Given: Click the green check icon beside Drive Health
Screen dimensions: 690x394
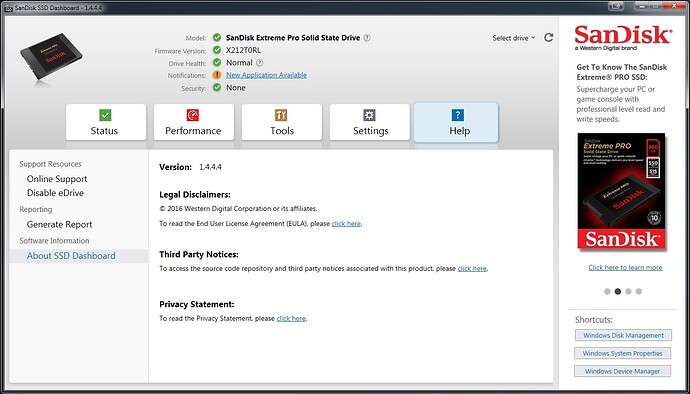Looking at the screenshot, I should [x=217, y=63].
